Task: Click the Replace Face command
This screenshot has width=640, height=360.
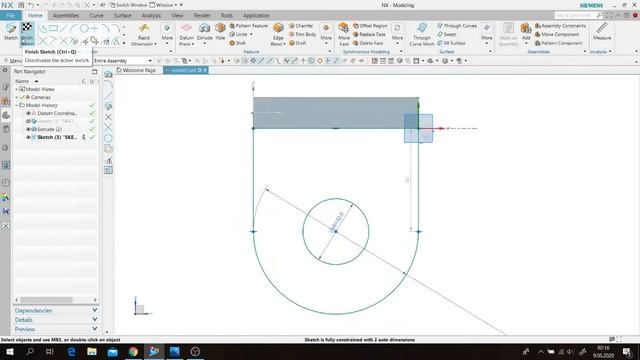Action: pos(369,34)
